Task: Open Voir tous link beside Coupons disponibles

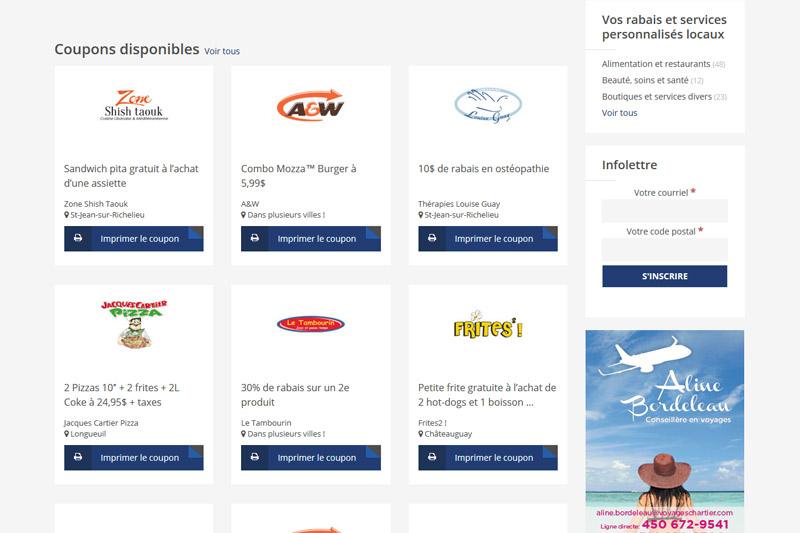Action: (x=222, y=51)
